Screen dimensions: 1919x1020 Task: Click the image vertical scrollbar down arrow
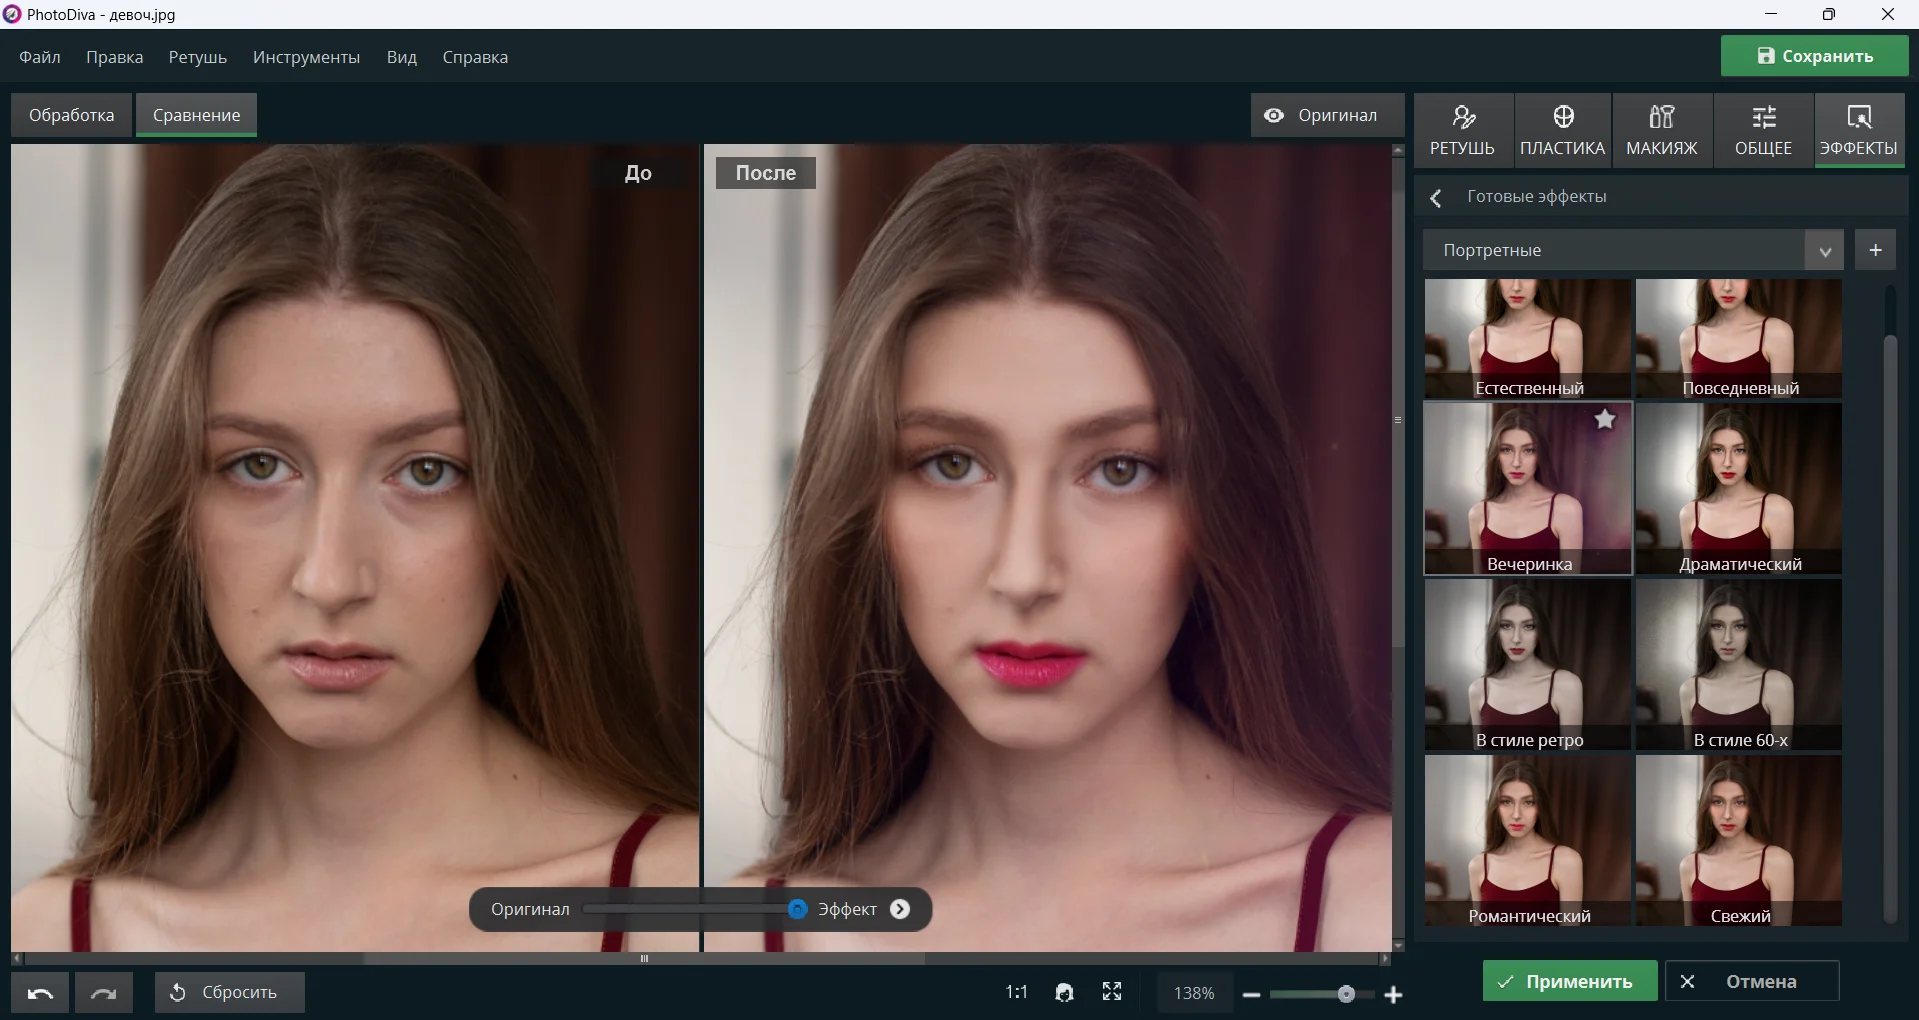(x=1398, y=945)
